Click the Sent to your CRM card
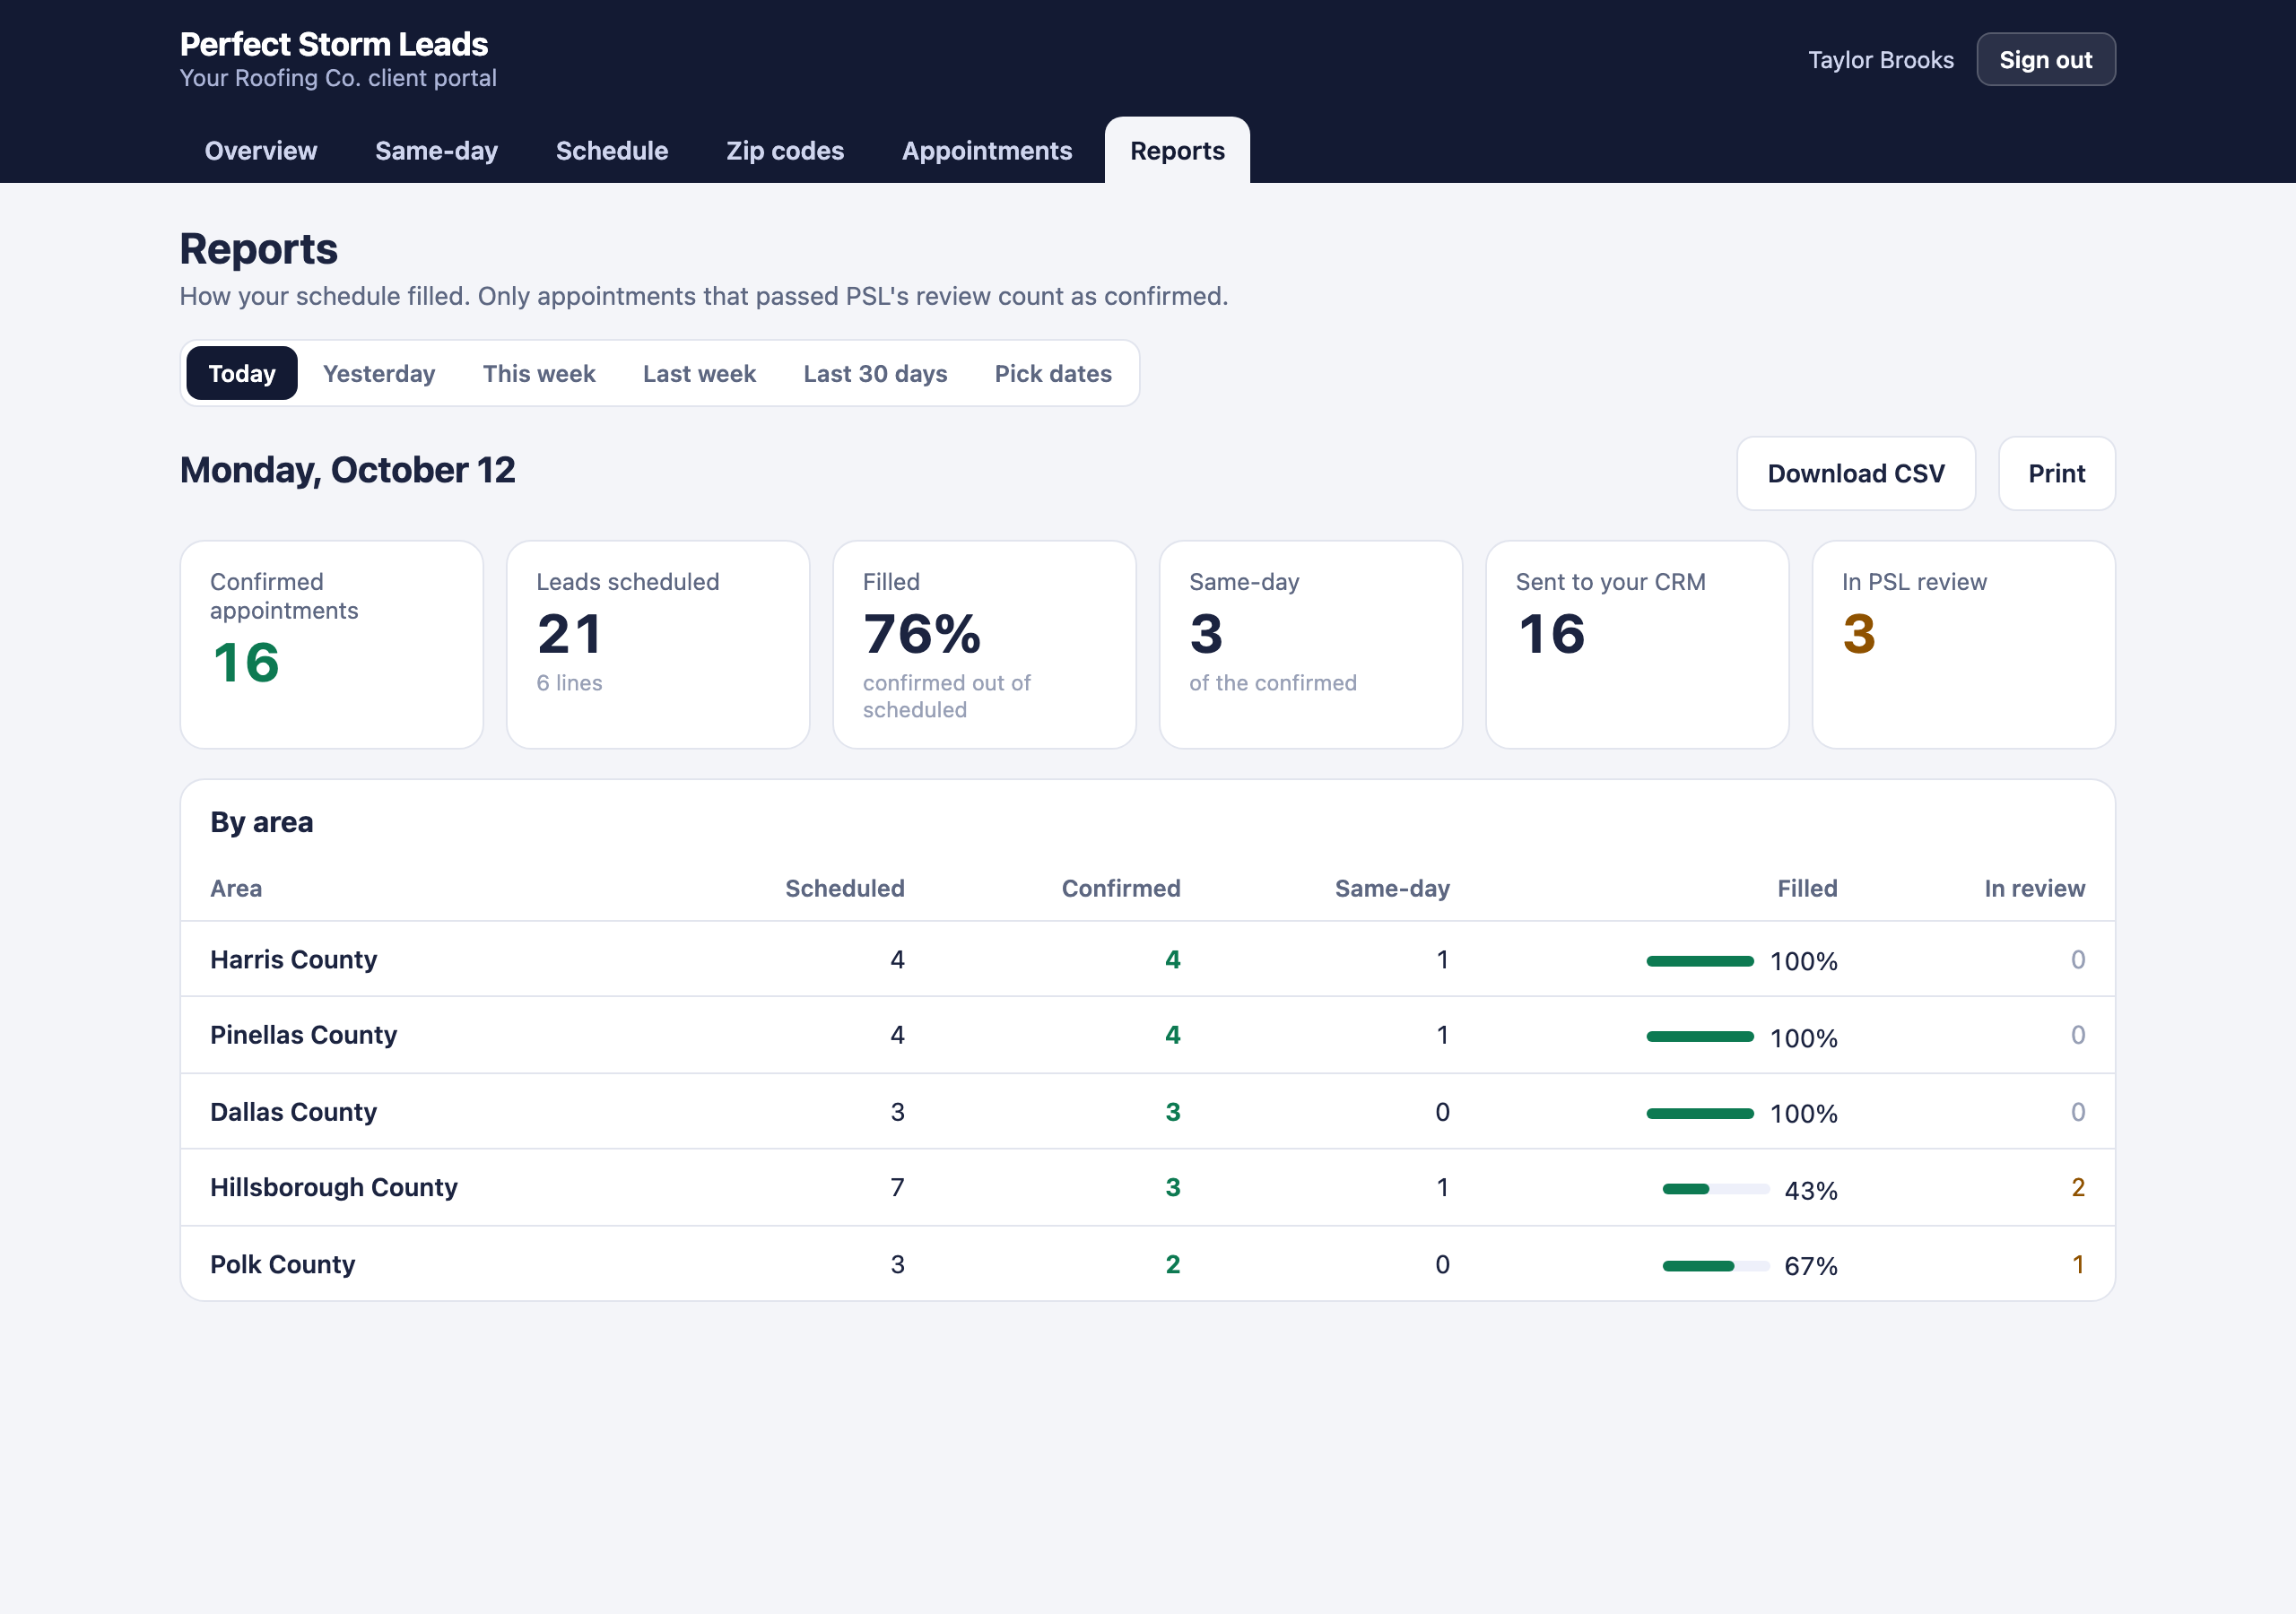 [x=1637, y=645]
